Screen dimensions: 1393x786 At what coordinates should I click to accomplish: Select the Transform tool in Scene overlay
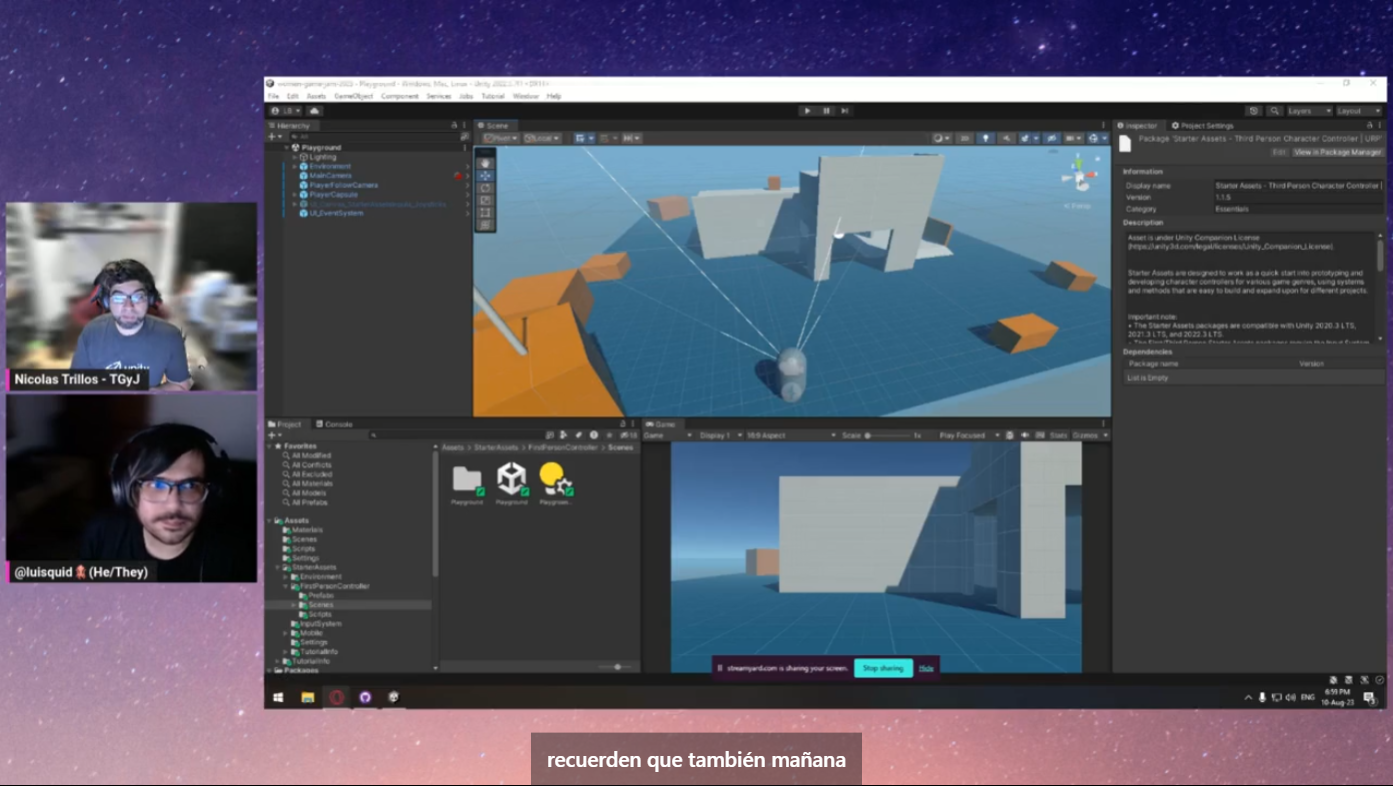(485, 225)
